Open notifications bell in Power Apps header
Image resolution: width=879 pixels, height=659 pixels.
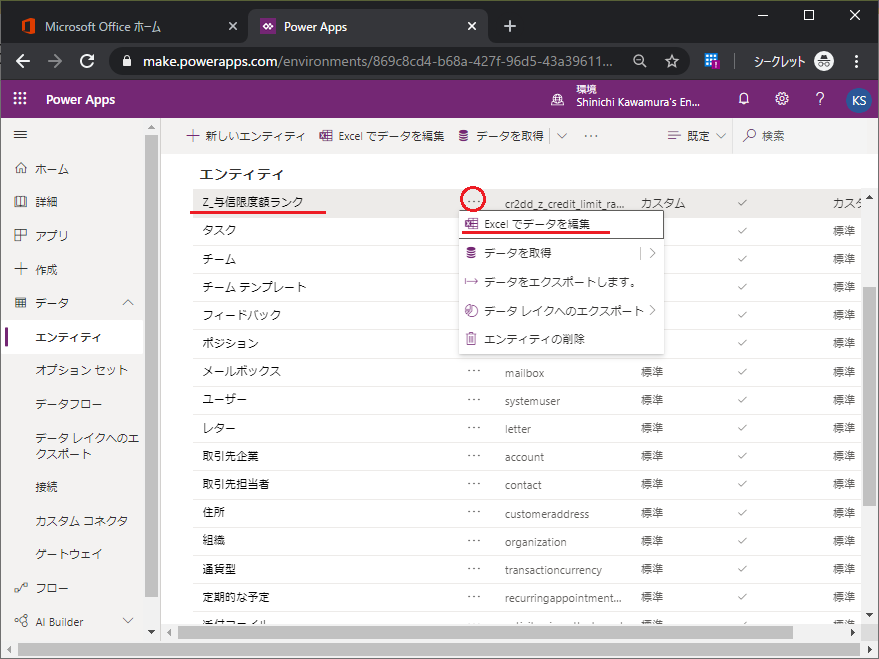tap(744, 99)
